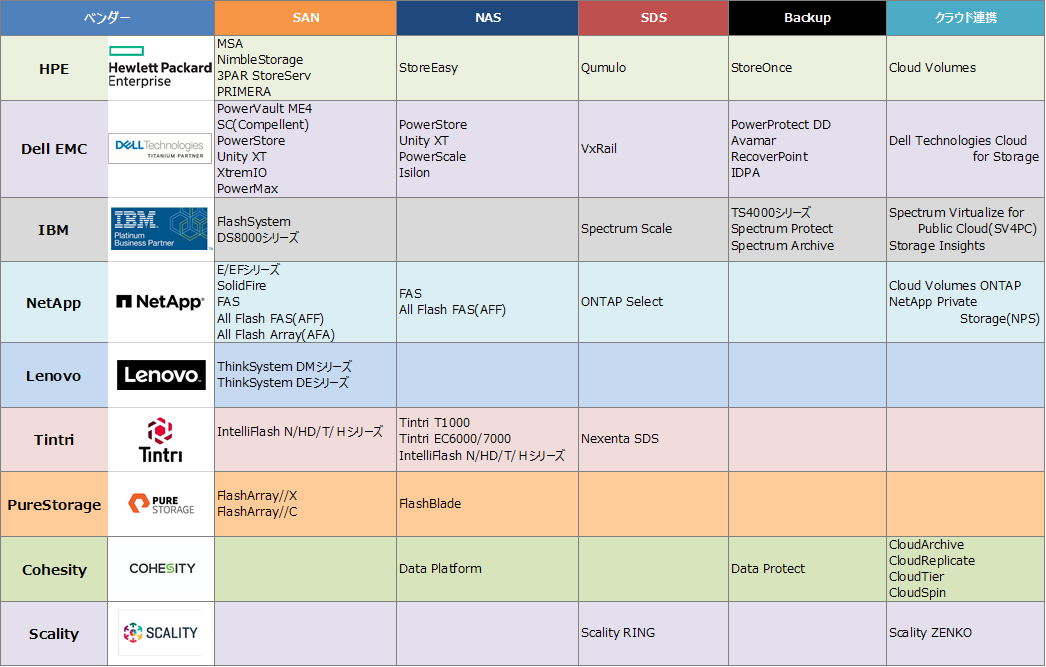Click "Data Platform" in the Cohesity row

(440, 569)
